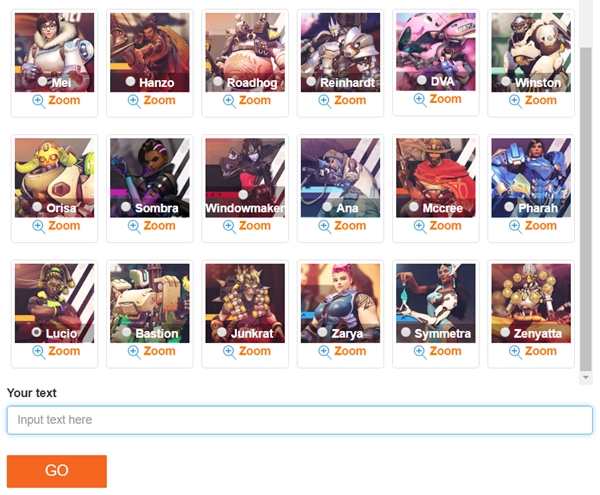
Task: Click the orange GO button
Action: tap(57, 471)
